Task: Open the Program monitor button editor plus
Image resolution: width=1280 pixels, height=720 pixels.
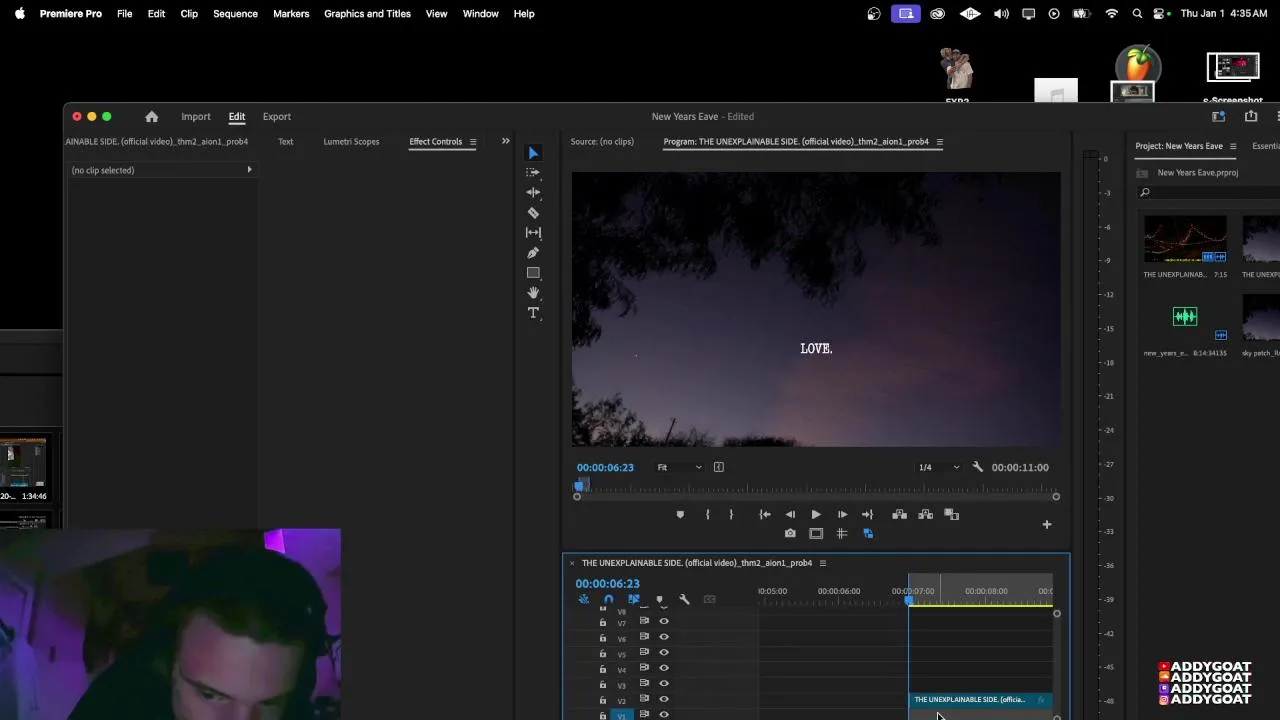Action: pos(1047,525)
